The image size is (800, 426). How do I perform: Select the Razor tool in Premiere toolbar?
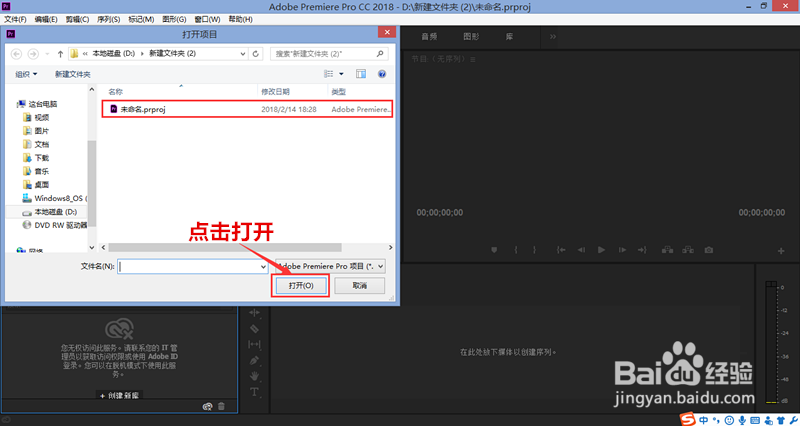pyautogui.click(x=254, y=329)
